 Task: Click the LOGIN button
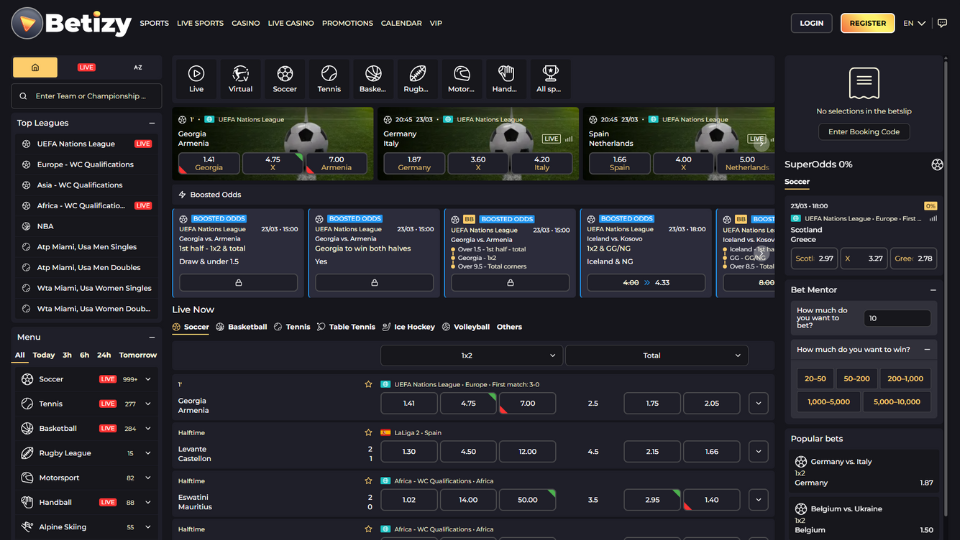pyautogui.click(x=811, y=23)
